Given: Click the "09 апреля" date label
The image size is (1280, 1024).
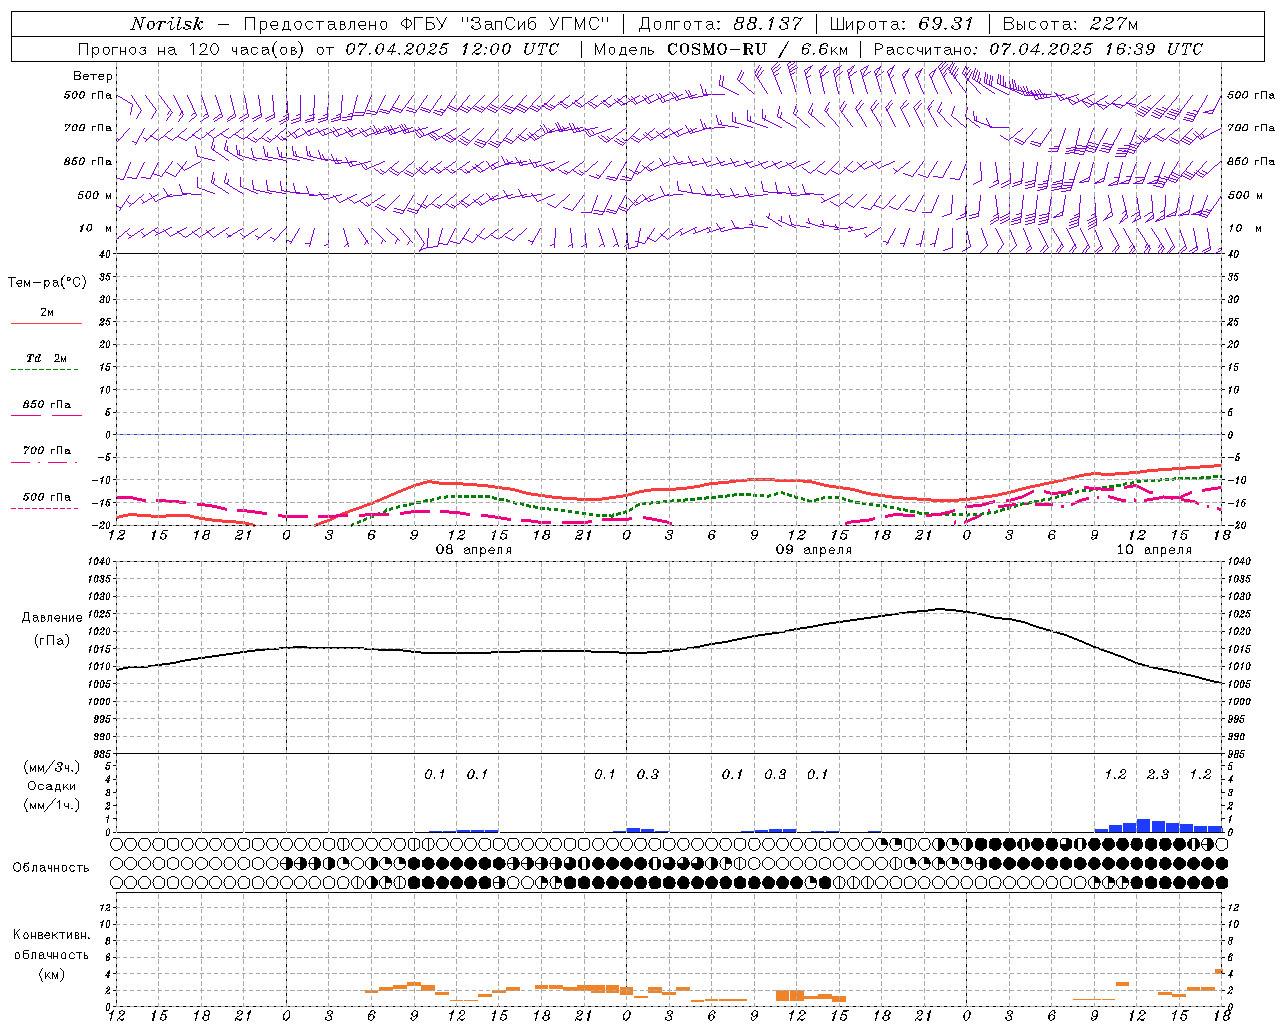Looking at the screenshot, I should click(814, 550).
